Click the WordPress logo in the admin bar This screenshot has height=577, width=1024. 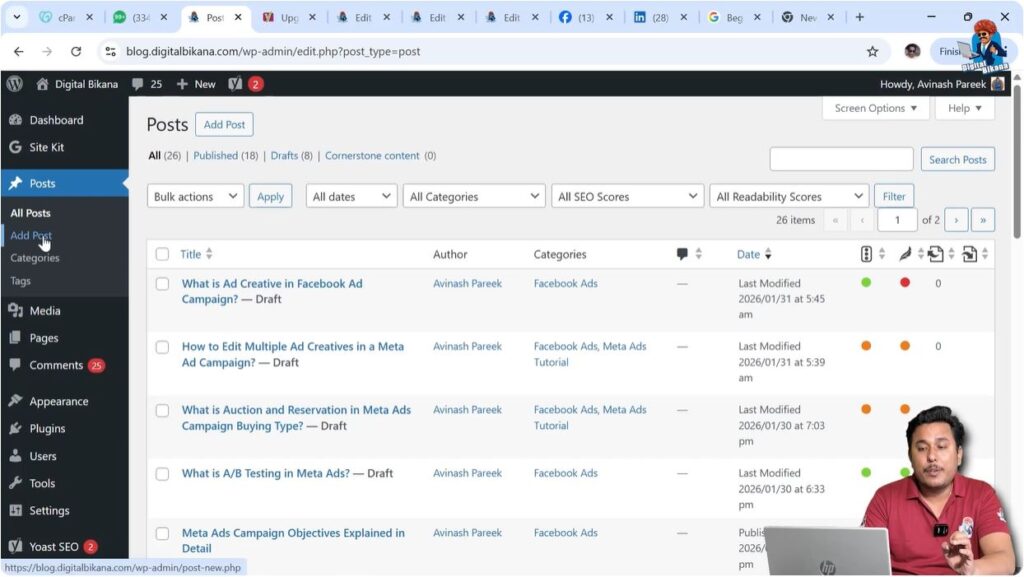[14, 84]
